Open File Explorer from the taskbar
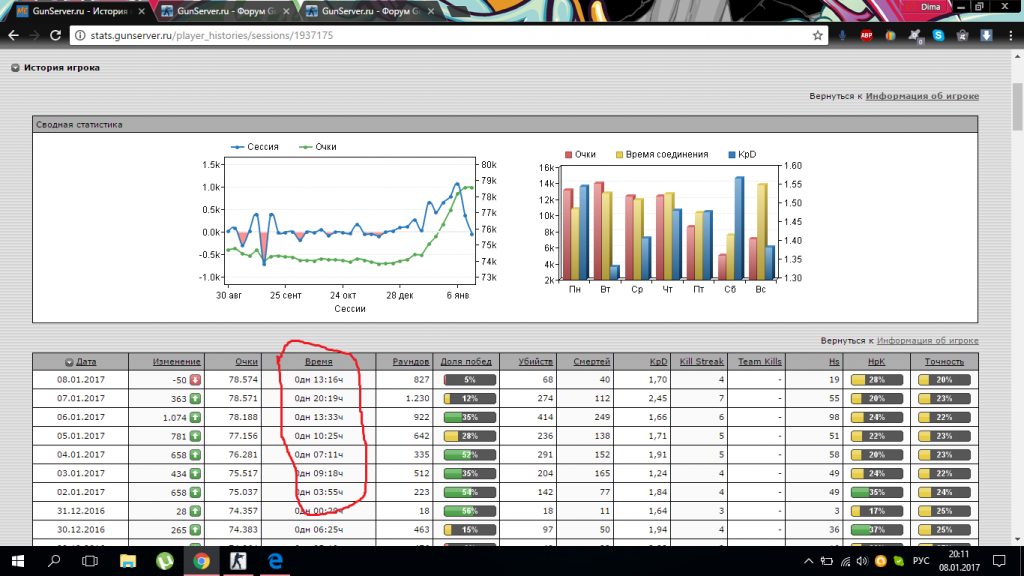1024x576 pixels. pos(126,561)
